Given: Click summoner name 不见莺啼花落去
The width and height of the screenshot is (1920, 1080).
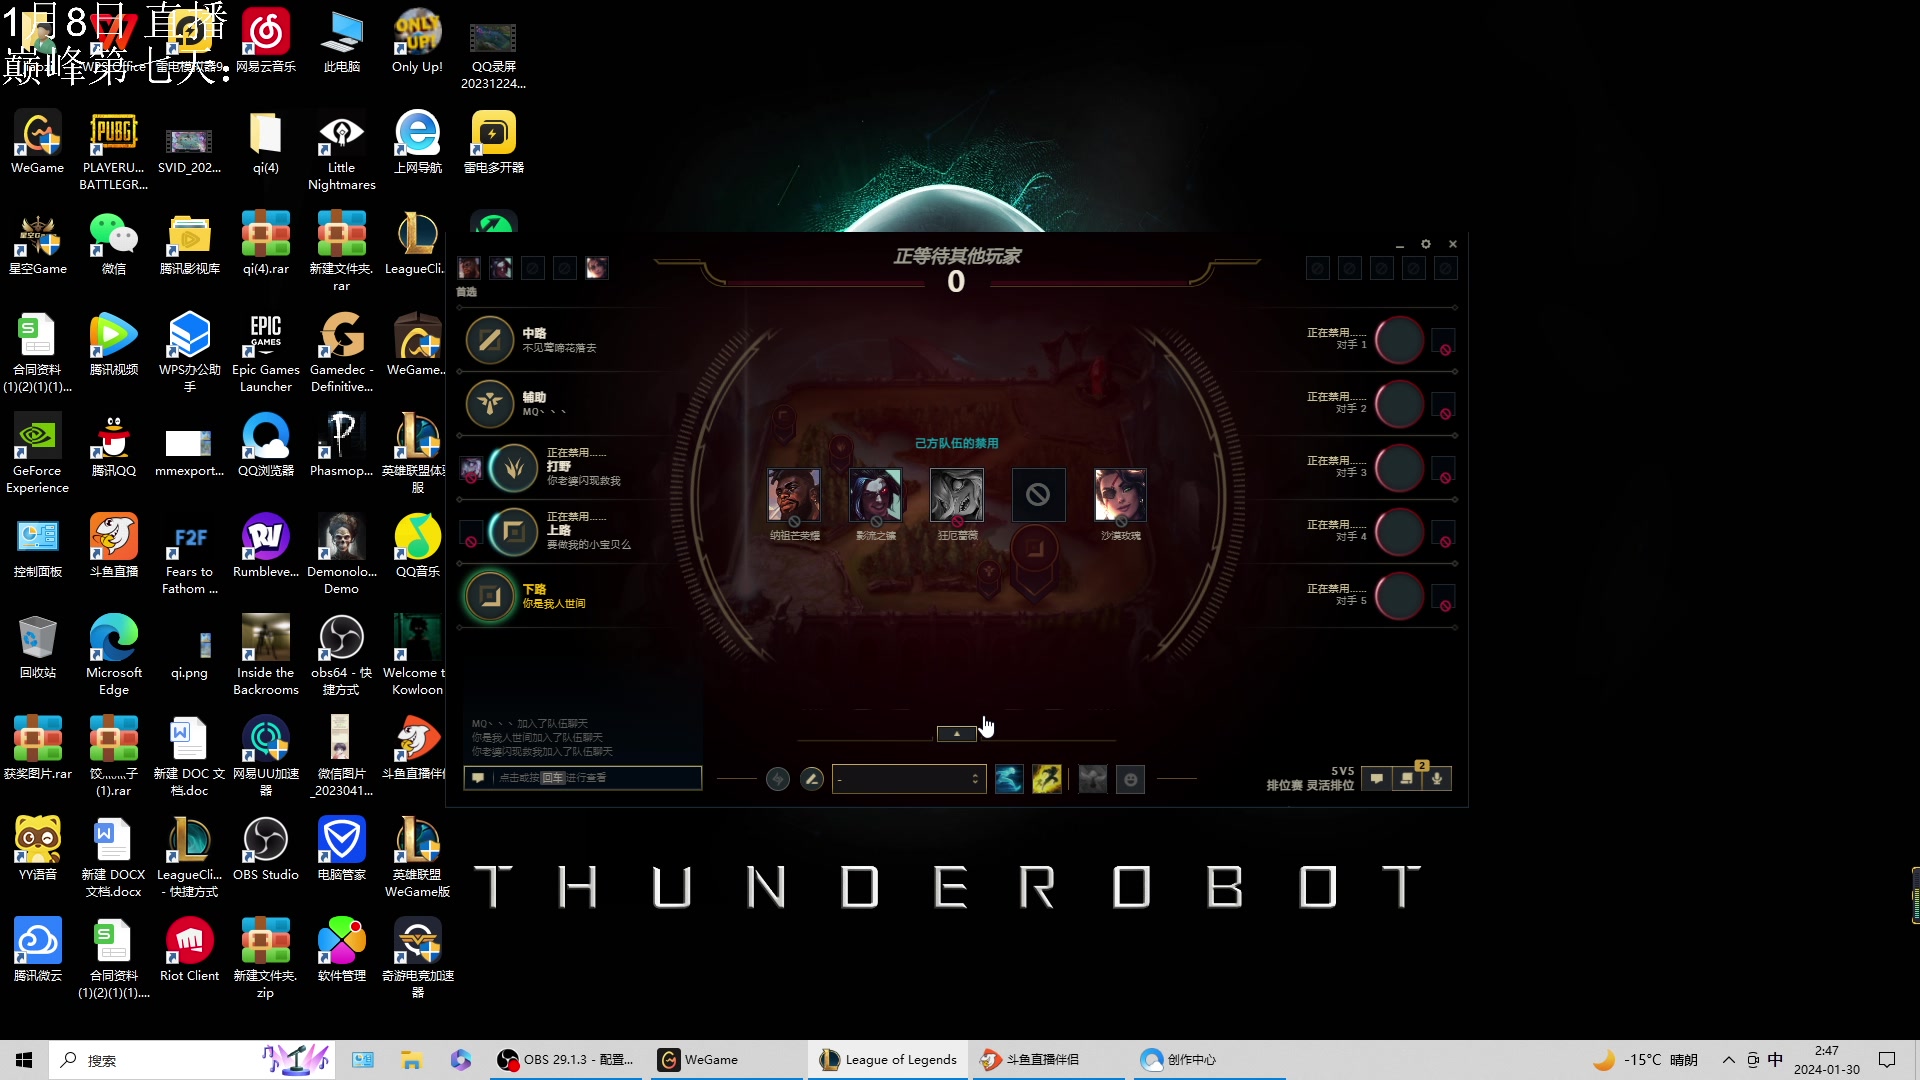Looking at the screenshot, I should 559,348.
